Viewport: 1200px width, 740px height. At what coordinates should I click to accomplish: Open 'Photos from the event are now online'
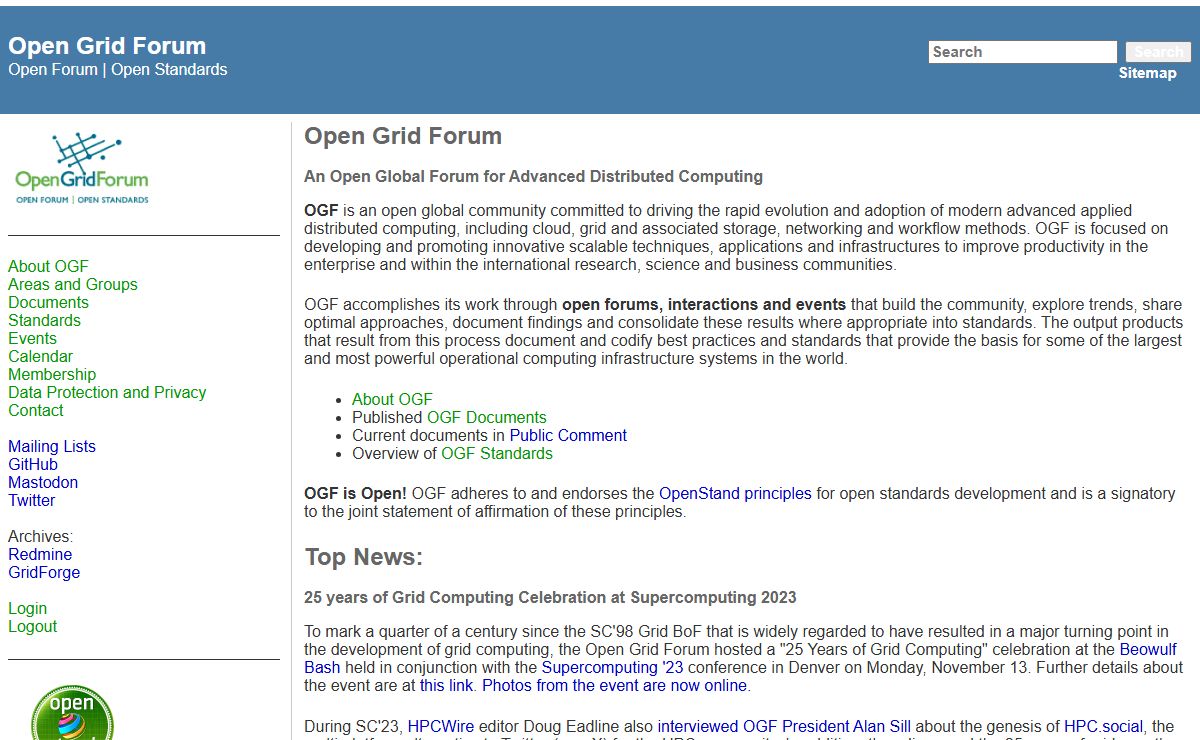point(614,685)
